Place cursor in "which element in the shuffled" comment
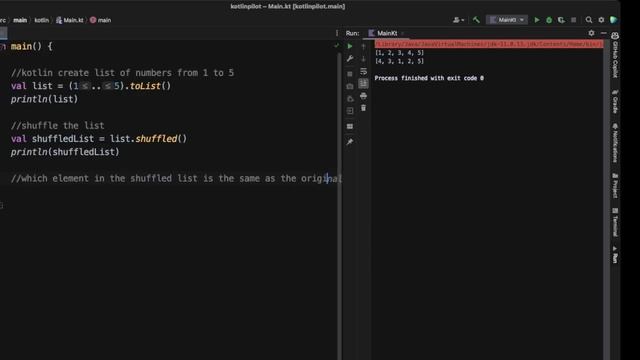This screenshot has width=640, height=360. pyautogui.click(x=176, y=179)
